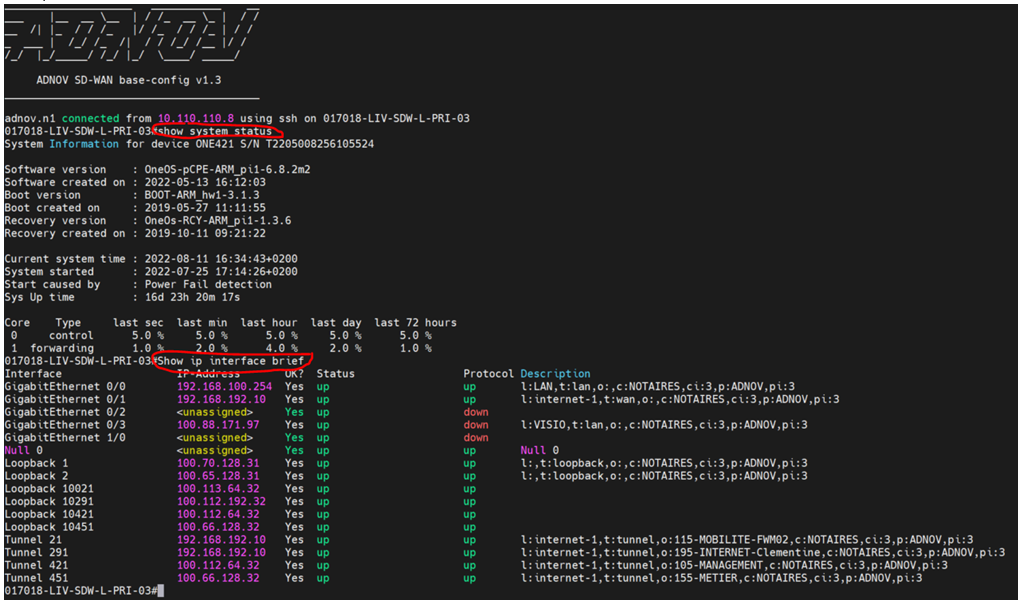Click IP address 100.88.171.97
Viewport: 1022px width, 604px height.
coord(218,425)
